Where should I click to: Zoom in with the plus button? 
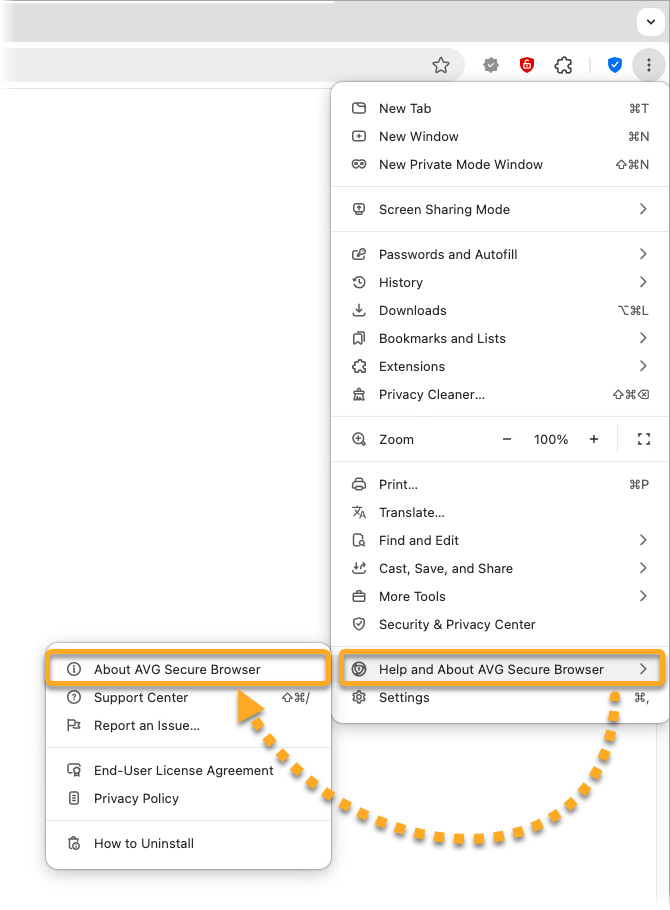[594, 439]
